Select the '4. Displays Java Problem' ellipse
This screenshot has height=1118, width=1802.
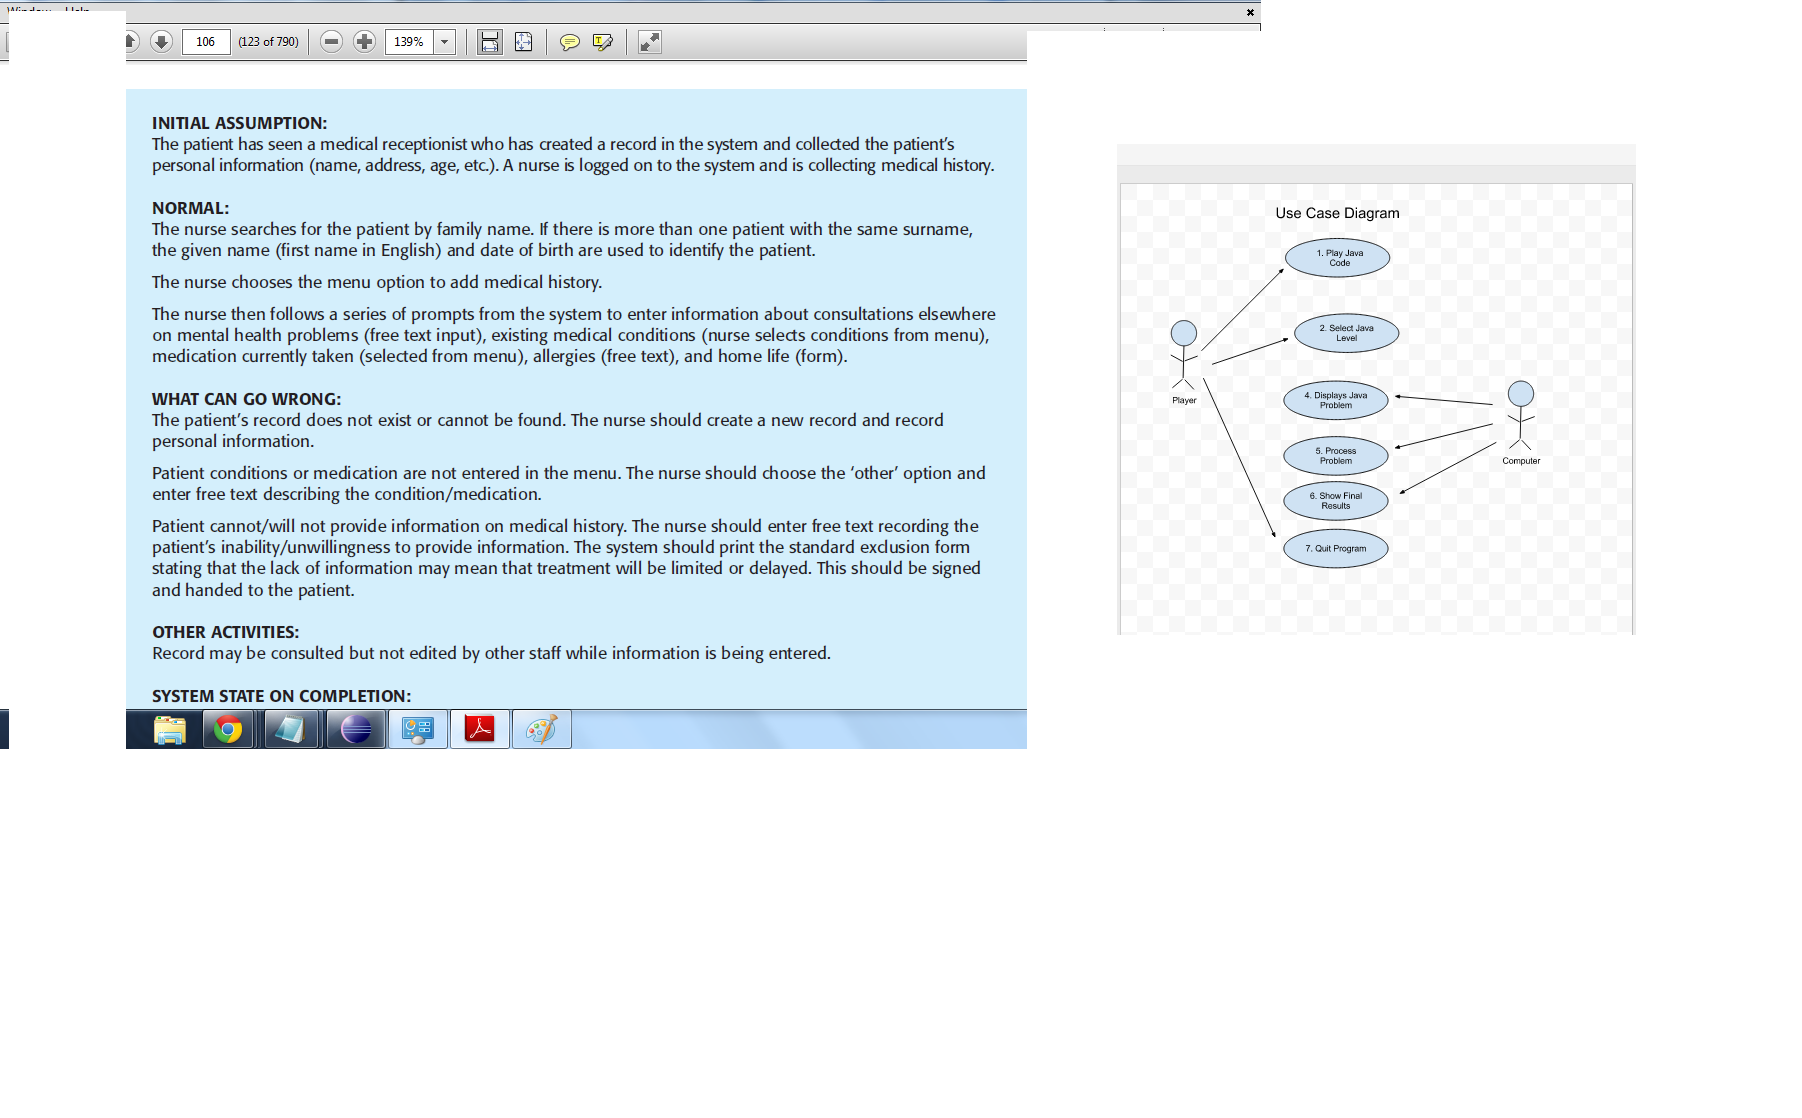1336,401
